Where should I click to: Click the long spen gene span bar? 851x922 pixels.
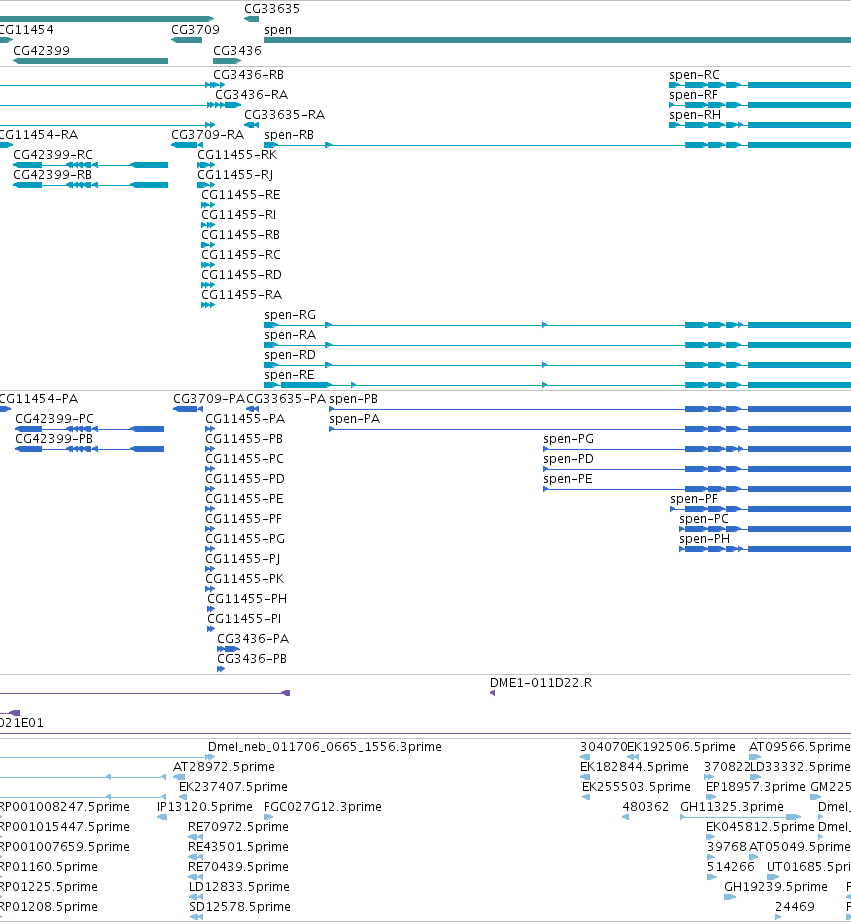tap(558, 40)
